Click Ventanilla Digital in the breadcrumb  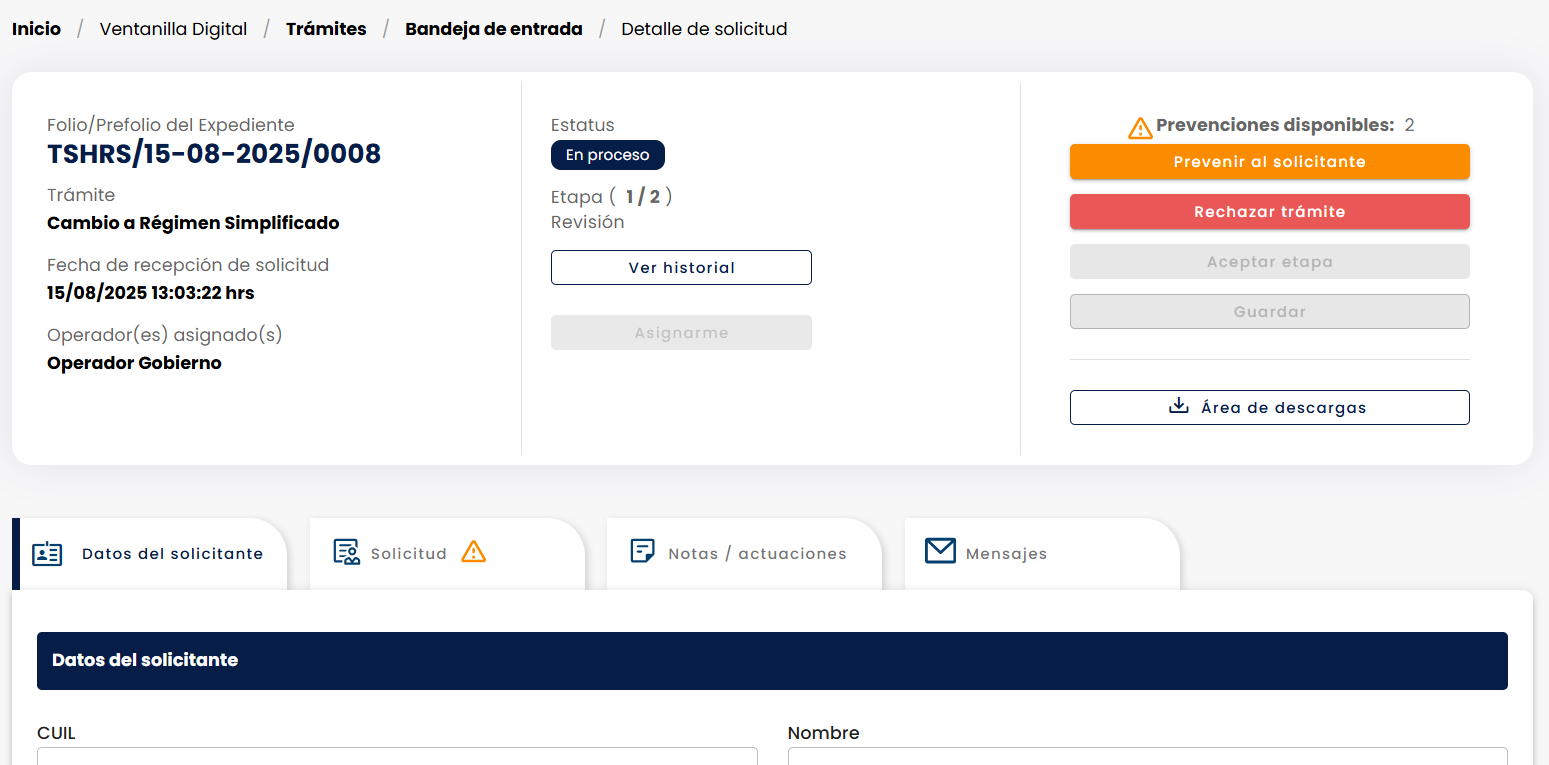173,29
